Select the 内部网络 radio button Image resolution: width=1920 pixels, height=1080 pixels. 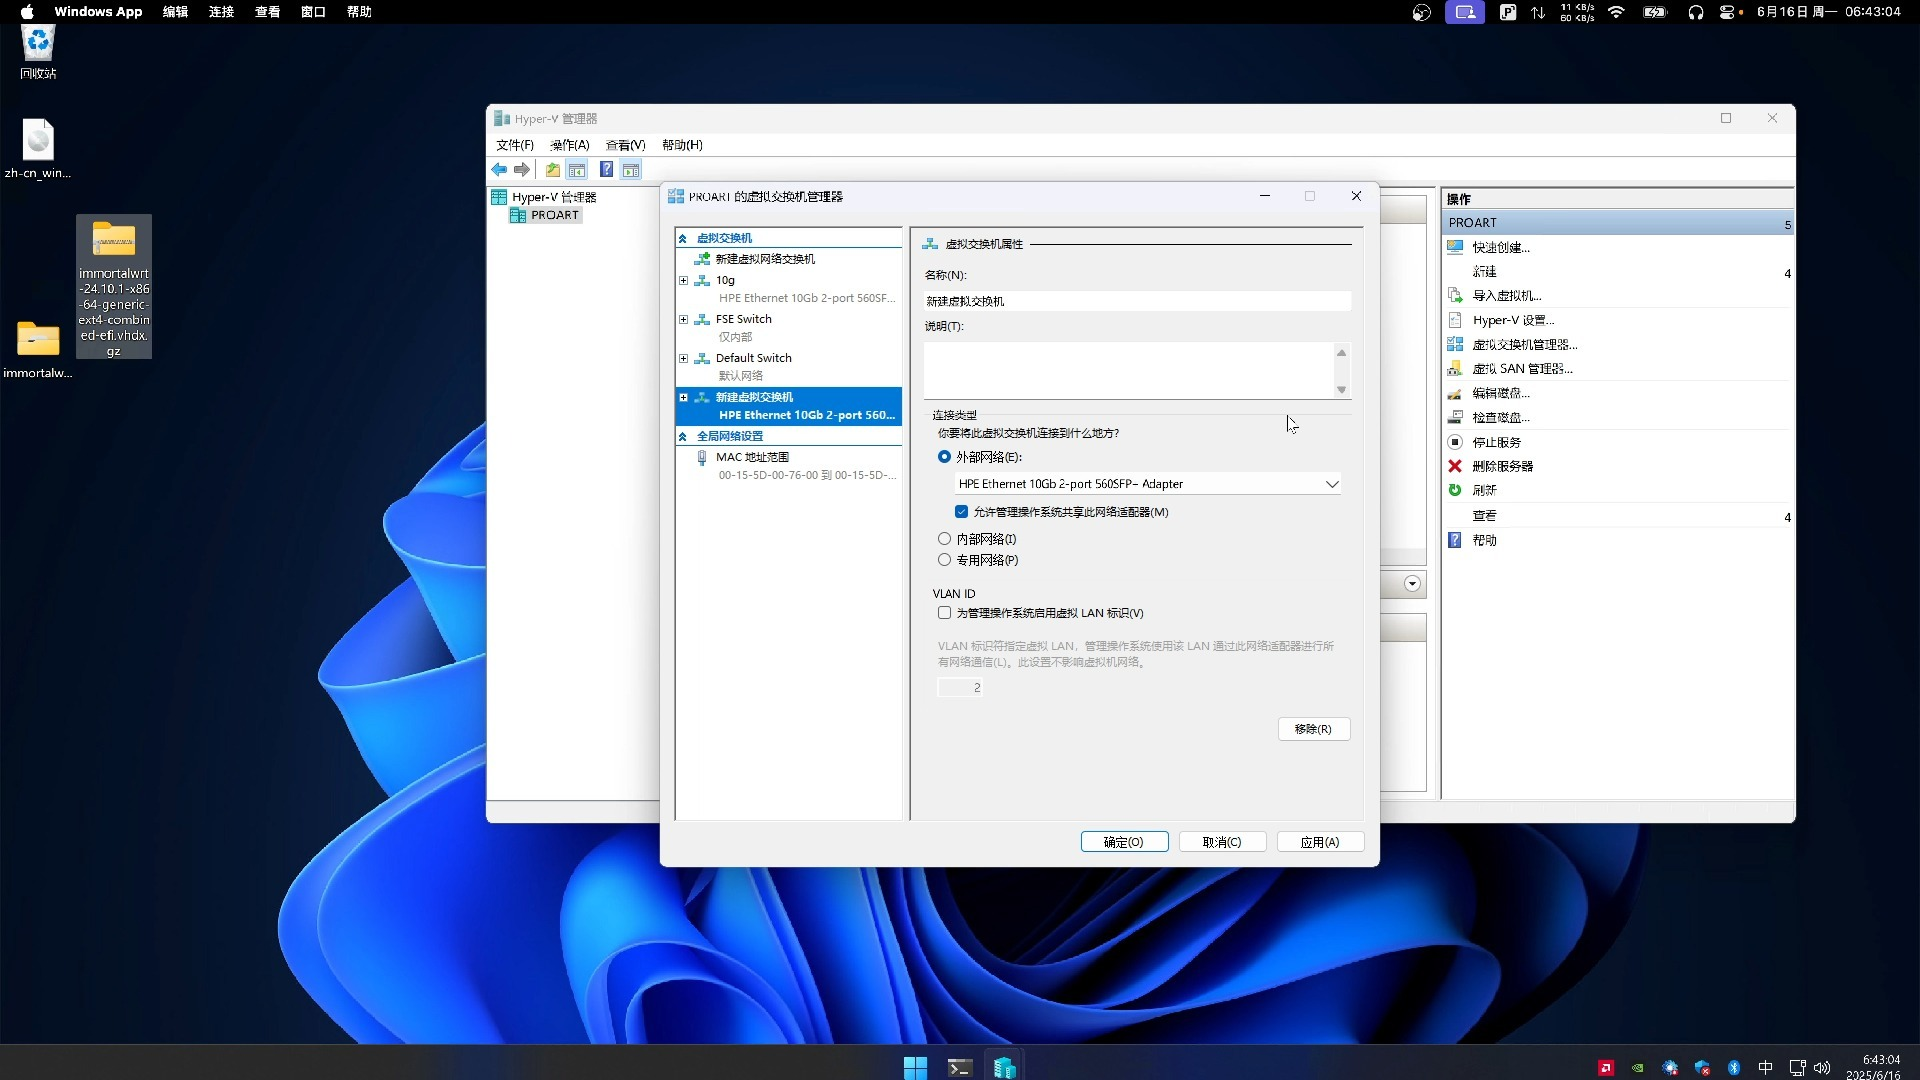point(944,539)
